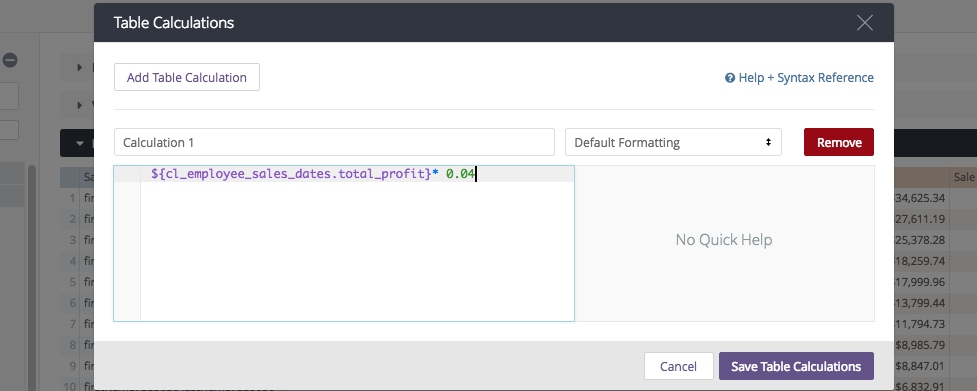The image size is (977, 391).
Task: Click the dimmed minus circle icon
Action: point(10,60)
